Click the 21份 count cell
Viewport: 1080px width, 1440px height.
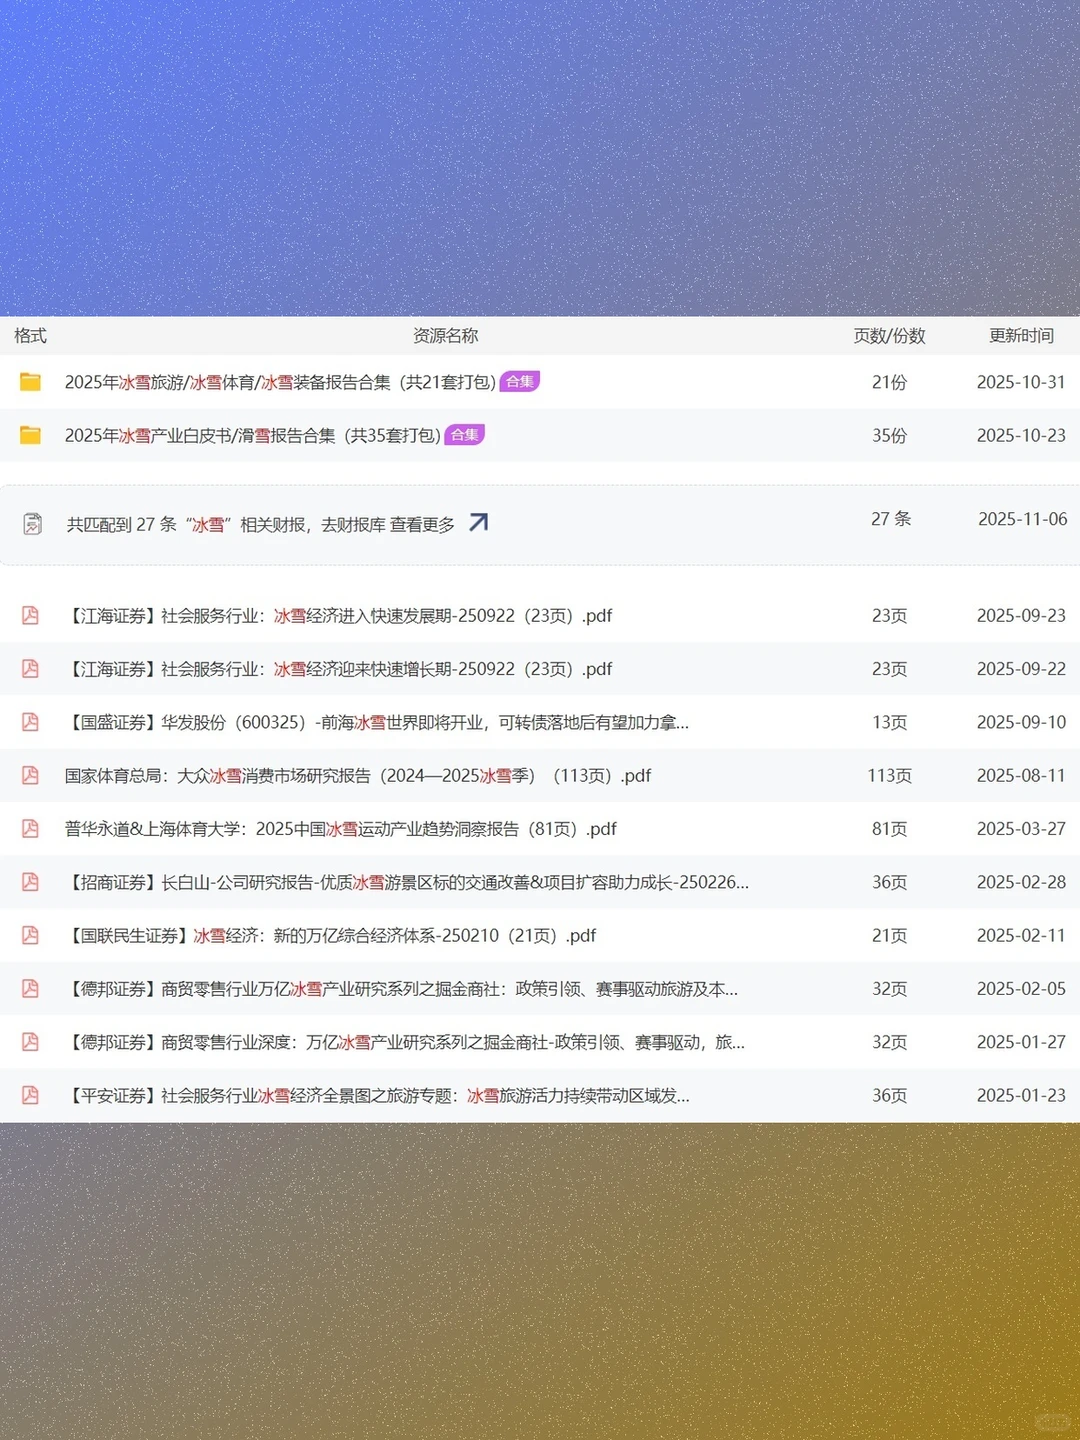[x=889, y=382]
